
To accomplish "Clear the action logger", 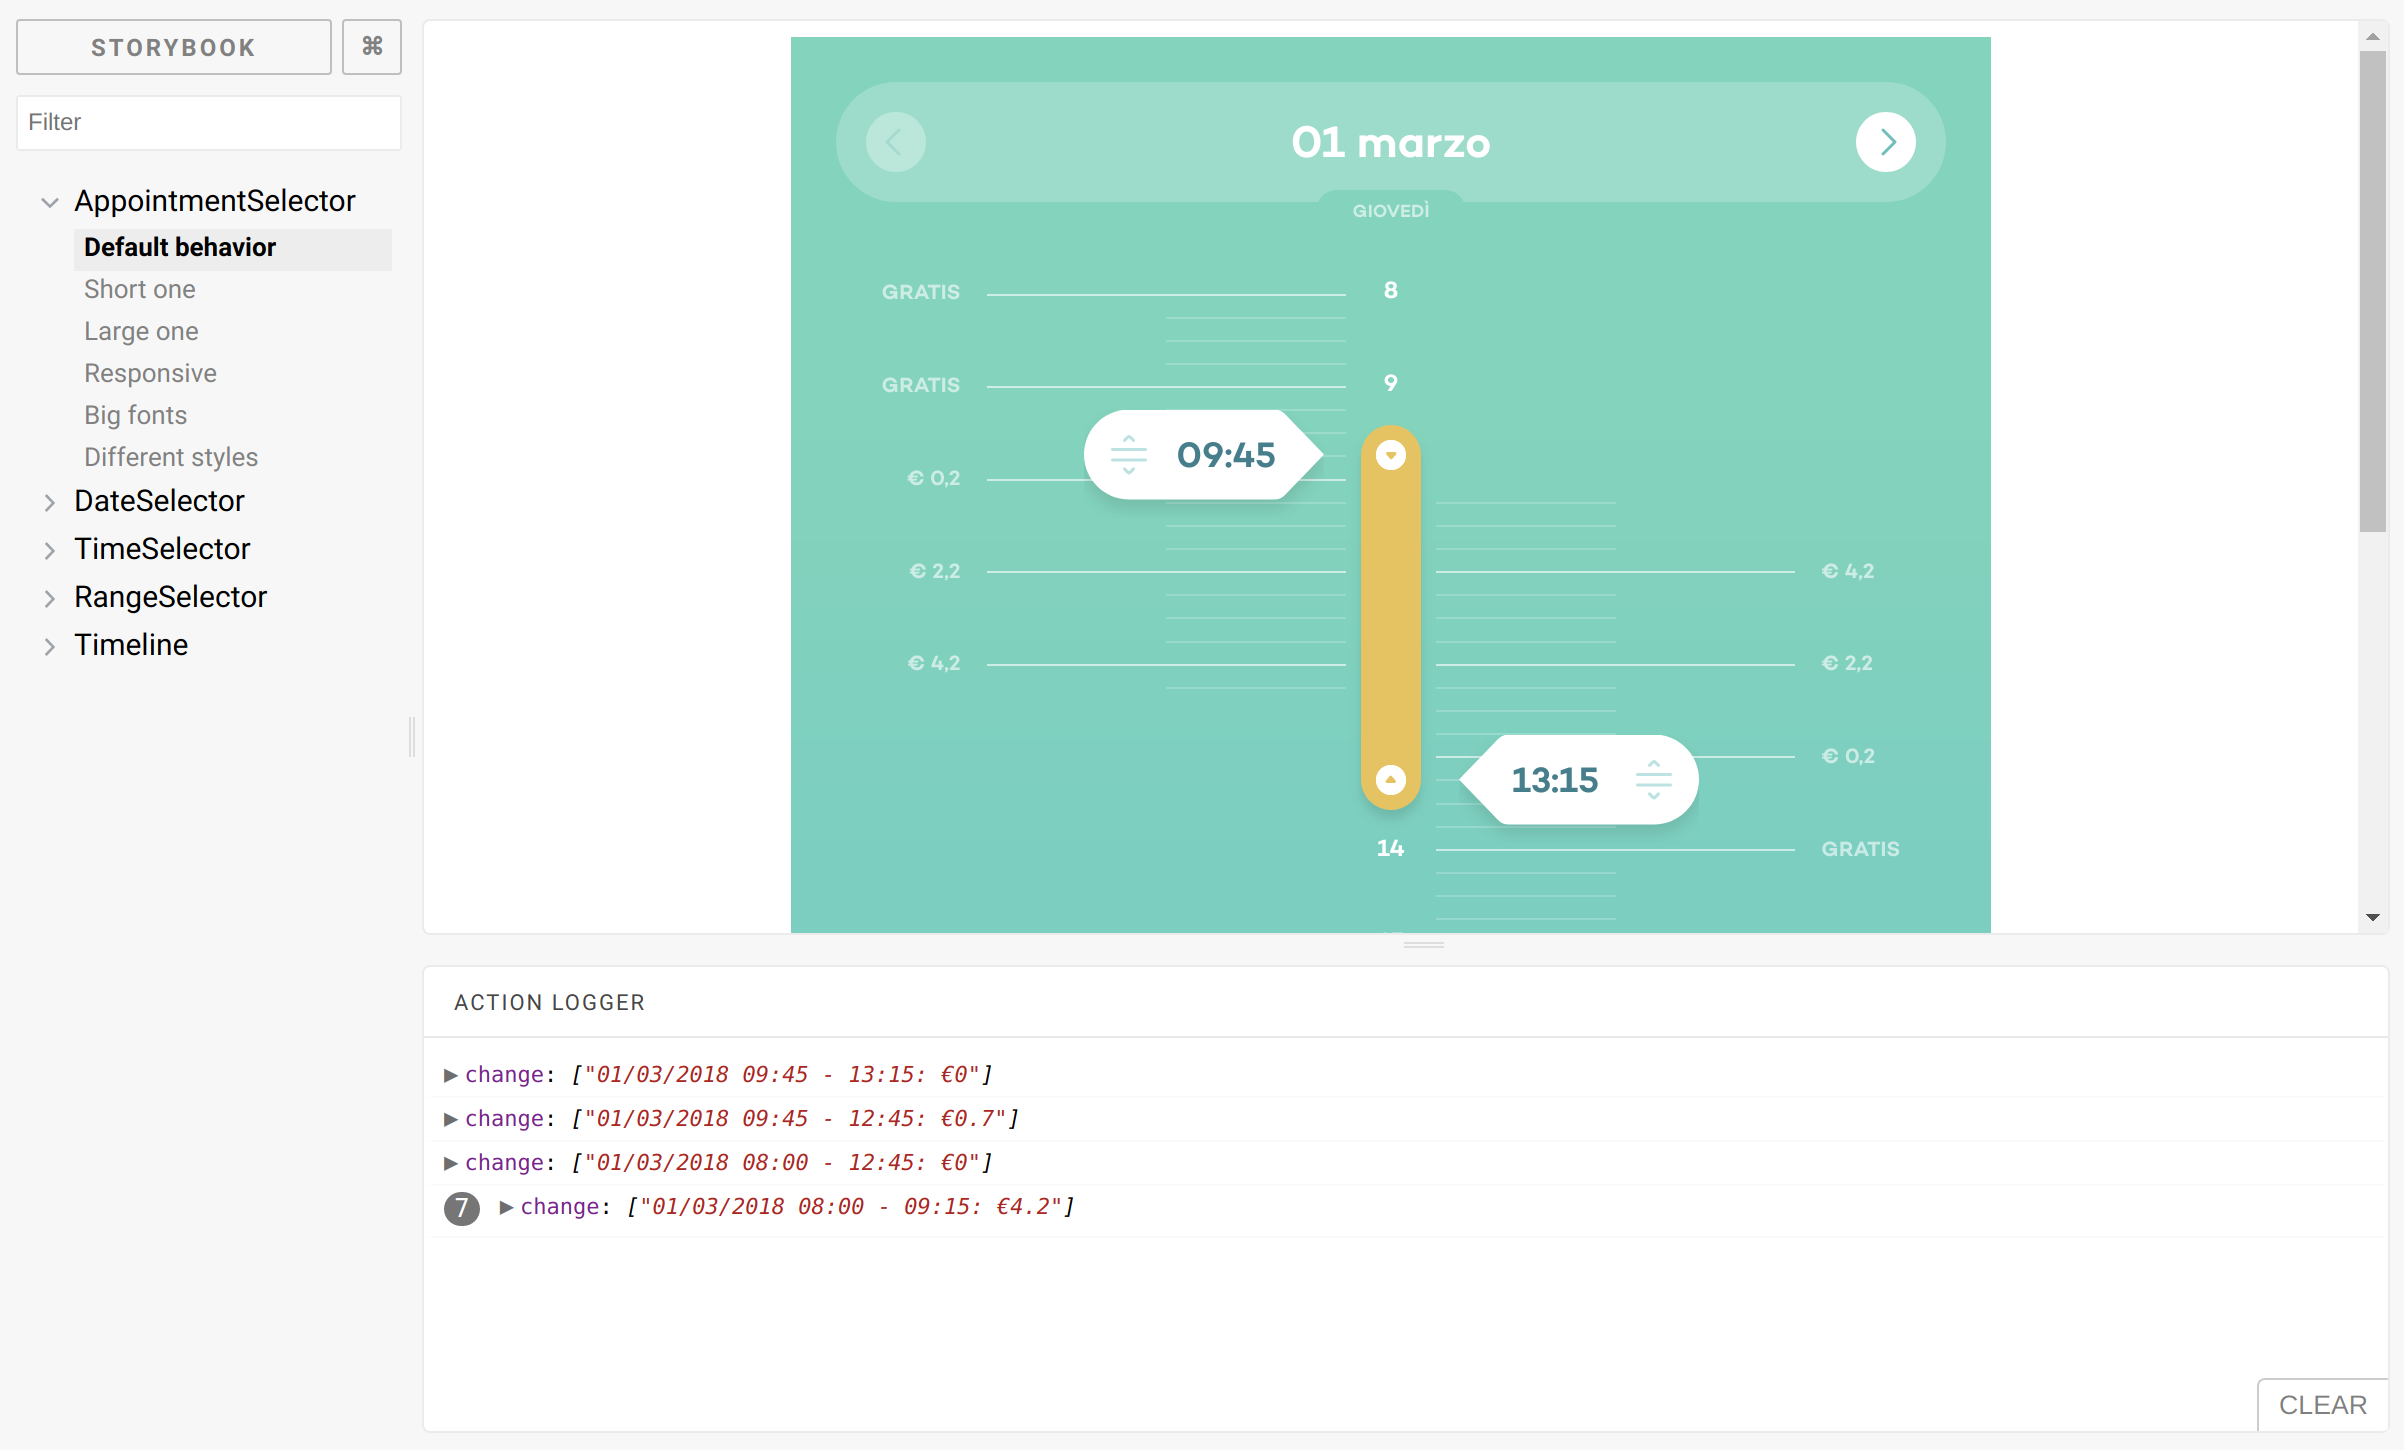I will click(x=2322, y=1405).
